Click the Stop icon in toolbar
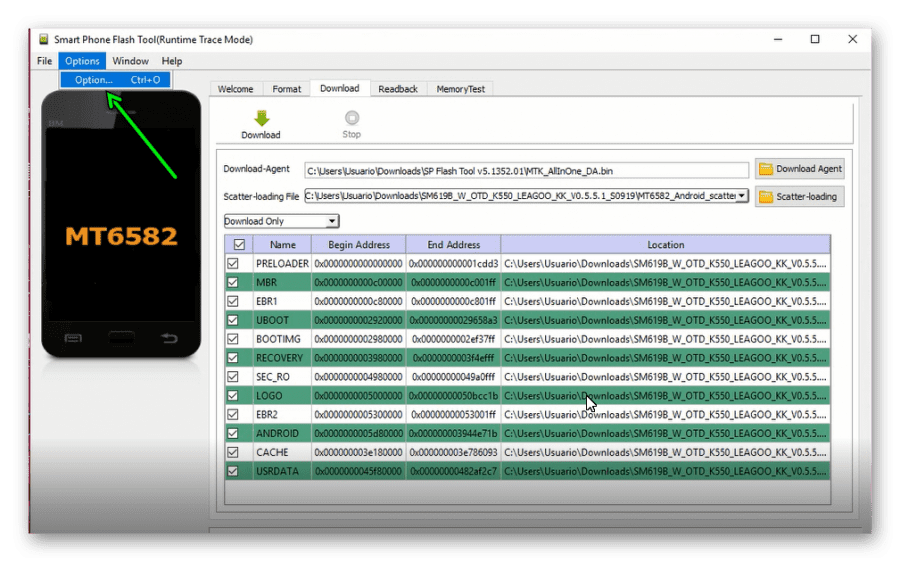 (352, 118)
